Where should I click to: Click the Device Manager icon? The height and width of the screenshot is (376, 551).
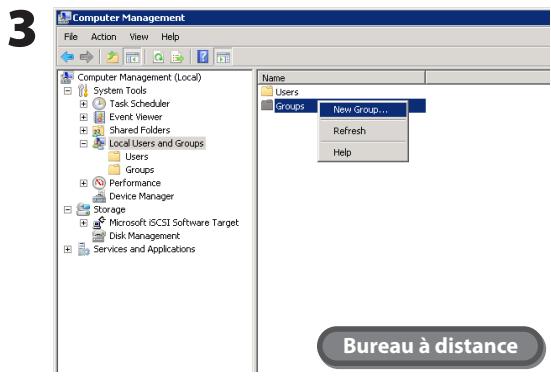[x=99, y=196]
